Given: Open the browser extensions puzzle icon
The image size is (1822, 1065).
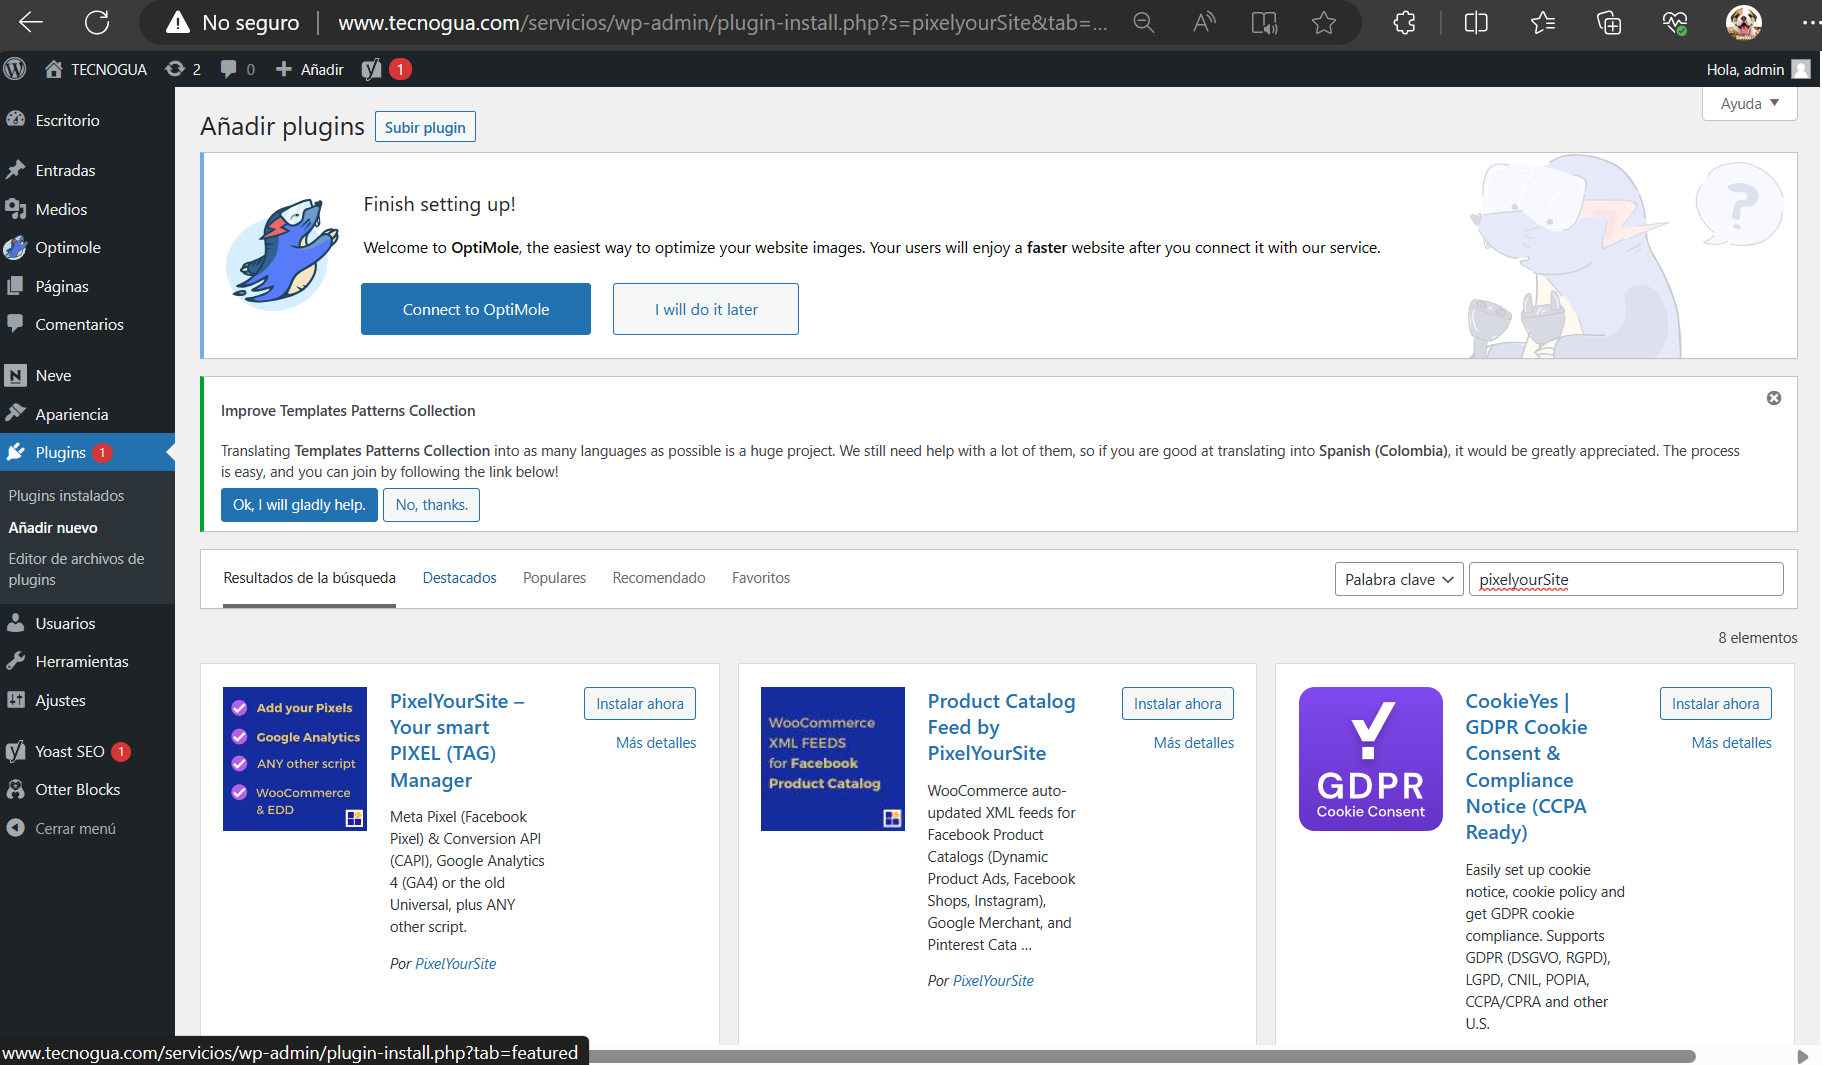Looking at the screenshot, I should (1404, 22).
